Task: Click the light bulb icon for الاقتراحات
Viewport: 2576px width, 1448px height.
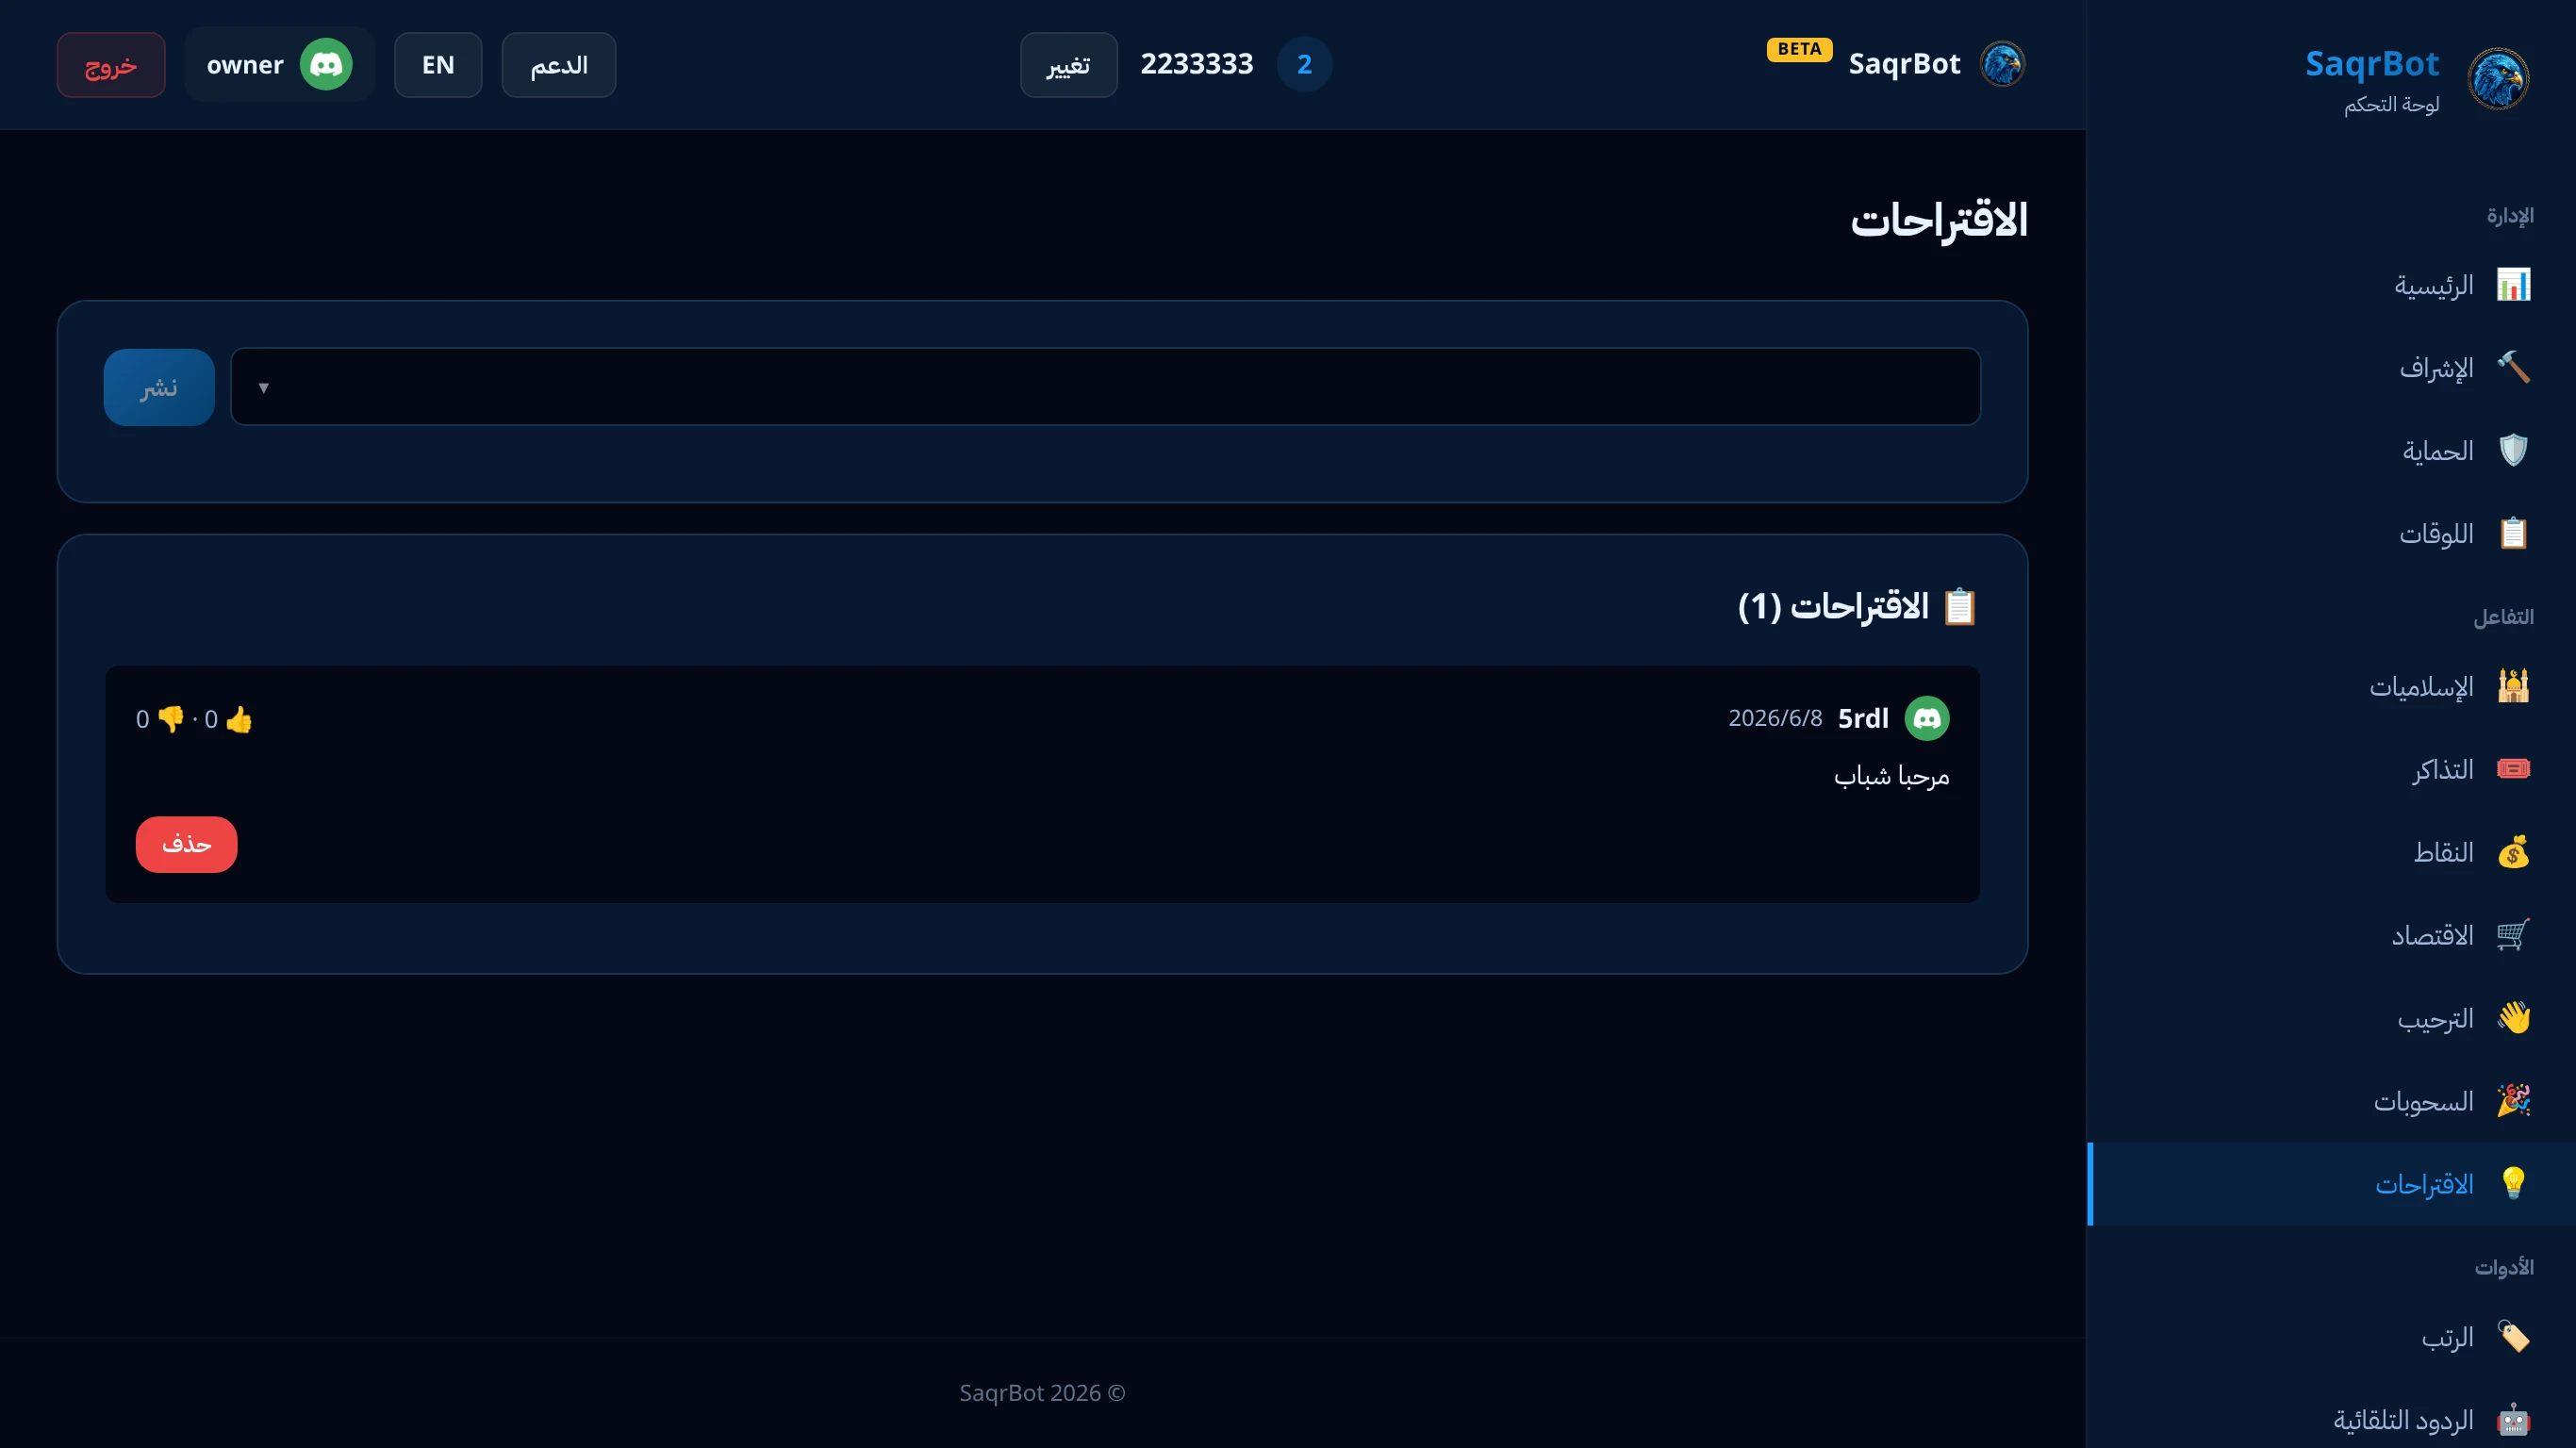Action: 2513,1183
